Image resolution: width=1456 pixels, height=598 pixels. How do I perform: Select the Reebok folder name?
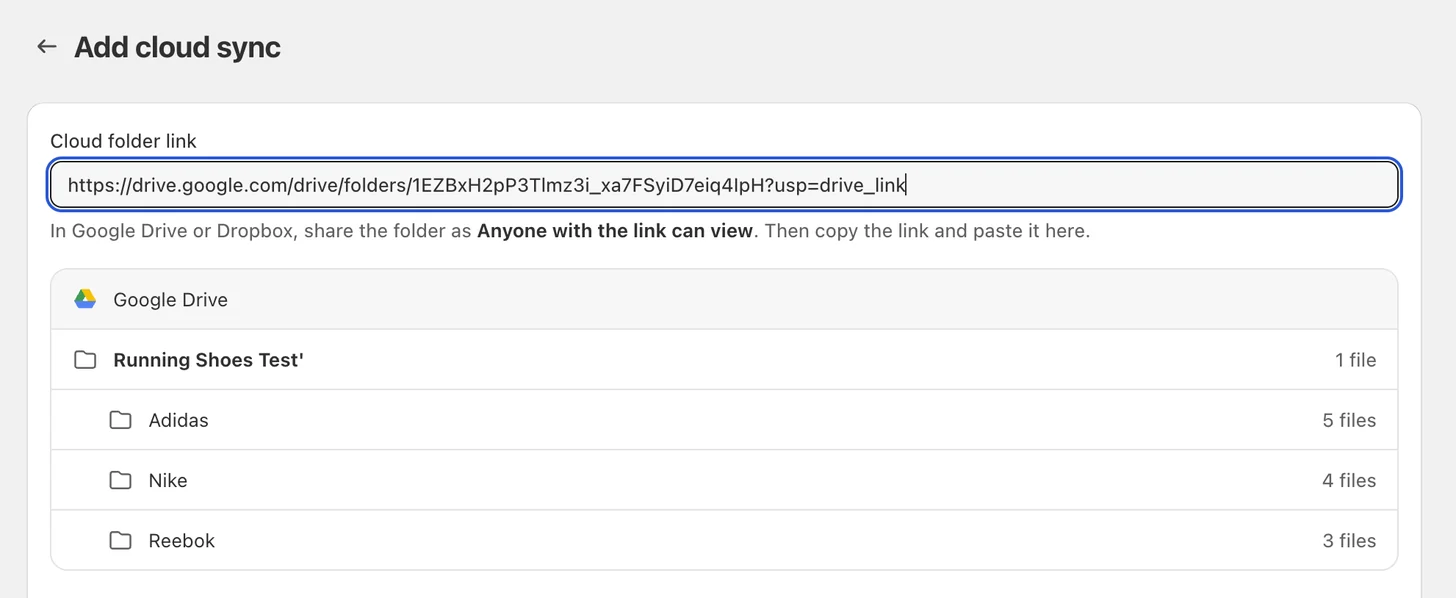[182, 540]
